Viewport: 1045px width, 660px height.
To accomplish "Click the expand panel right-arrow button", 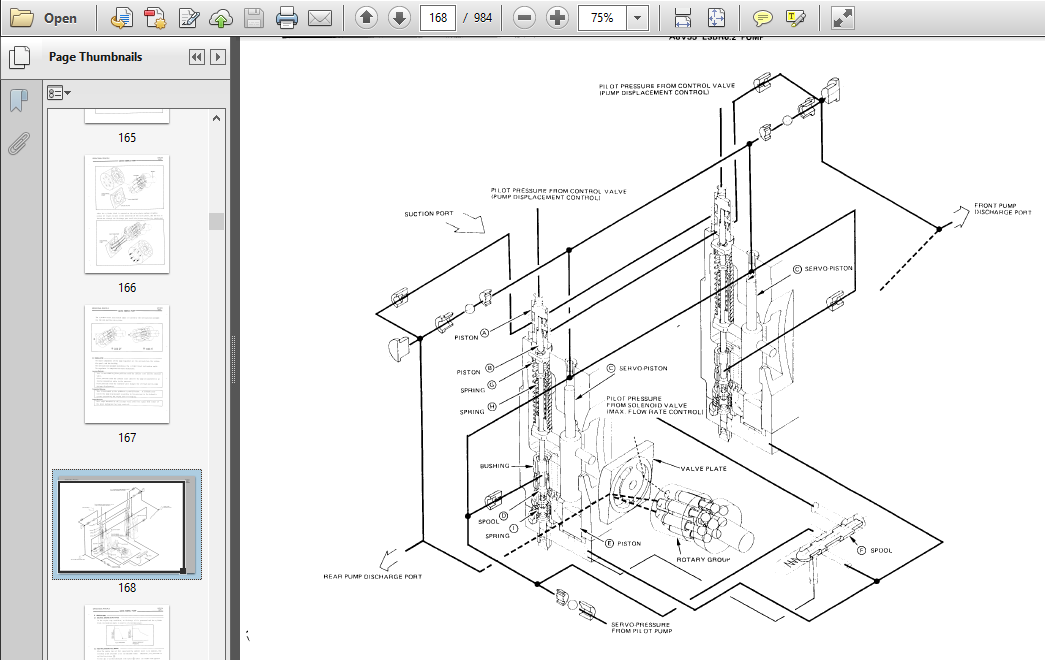I will pos(218,57).
